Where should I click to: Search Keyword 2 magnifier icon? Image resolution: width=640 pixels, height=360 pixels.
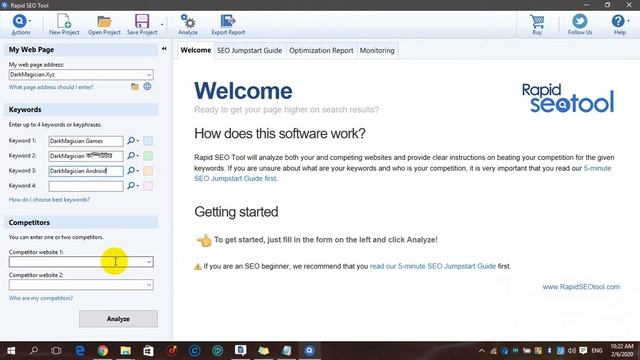point(131,156)
